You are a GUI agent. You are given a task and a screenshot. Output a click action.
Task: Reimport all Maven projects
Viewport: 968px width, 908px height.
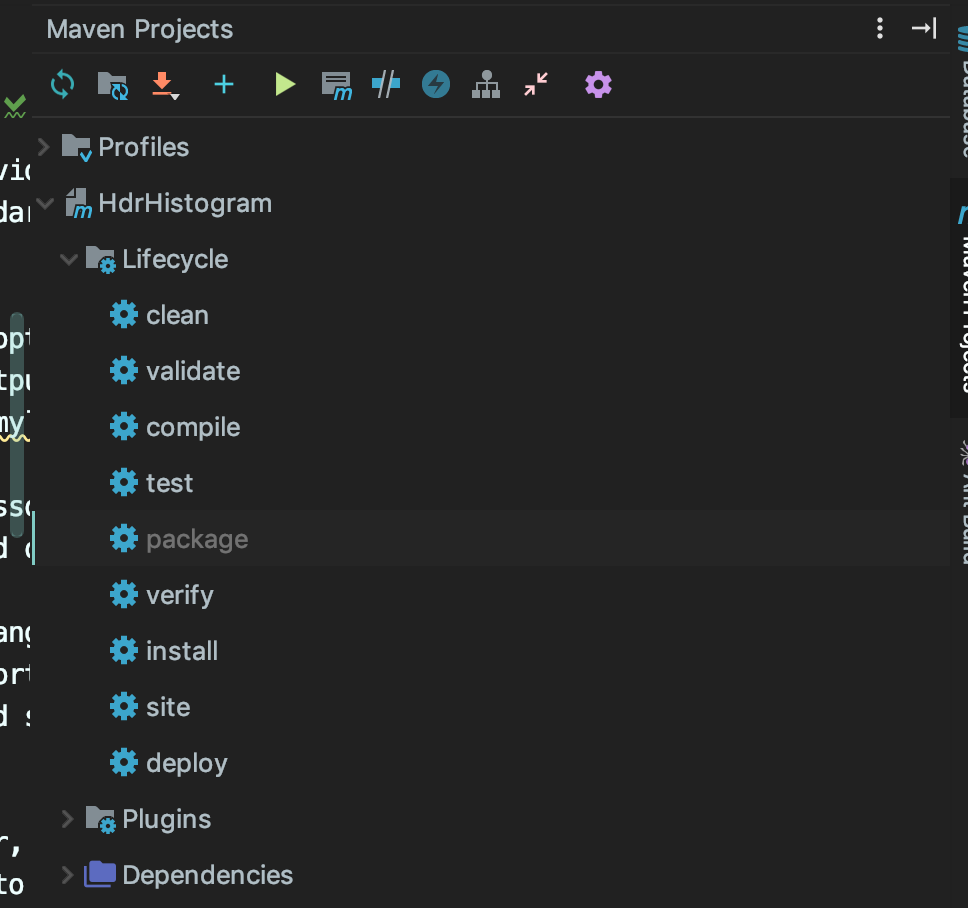point(62,85)
